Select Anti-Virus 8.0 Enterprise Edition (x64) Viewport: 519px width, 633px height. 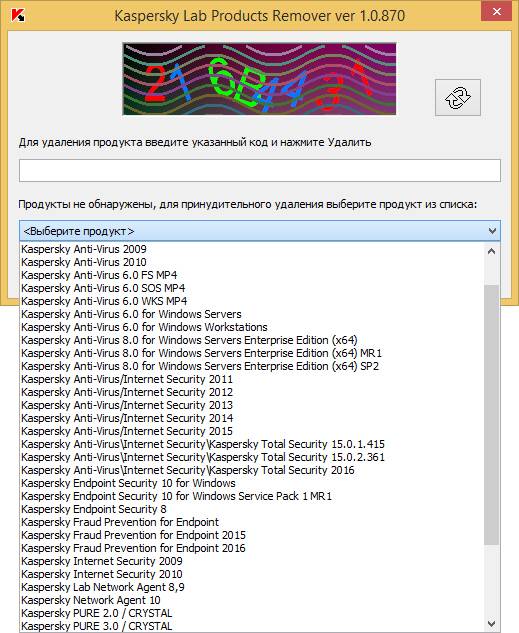[252, 340]
